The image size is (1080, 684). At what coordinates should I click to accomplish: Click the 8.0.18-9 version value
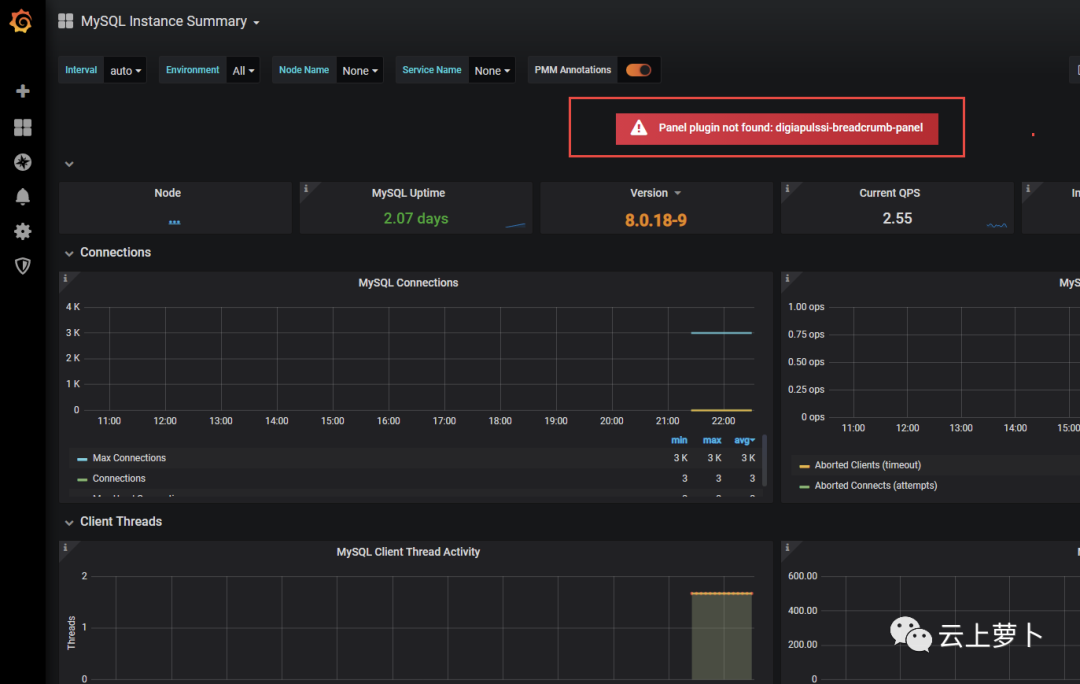[x=655, y=220]
